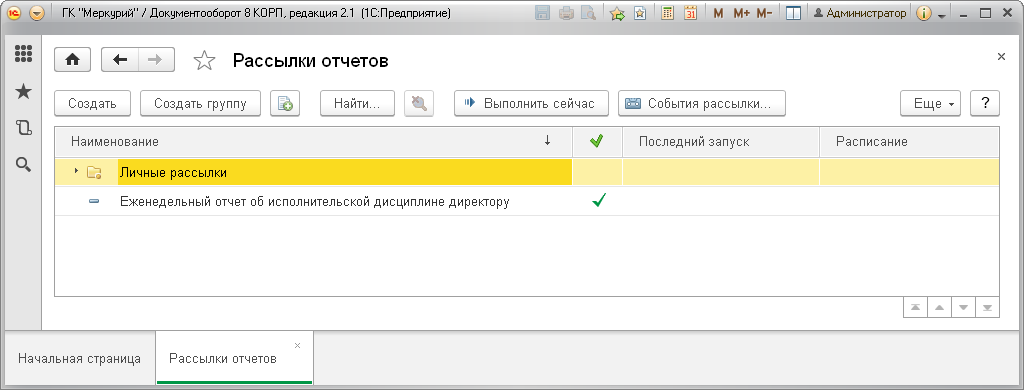
Task: Jump to list top arrow button
Action: (x=916, y=308)
